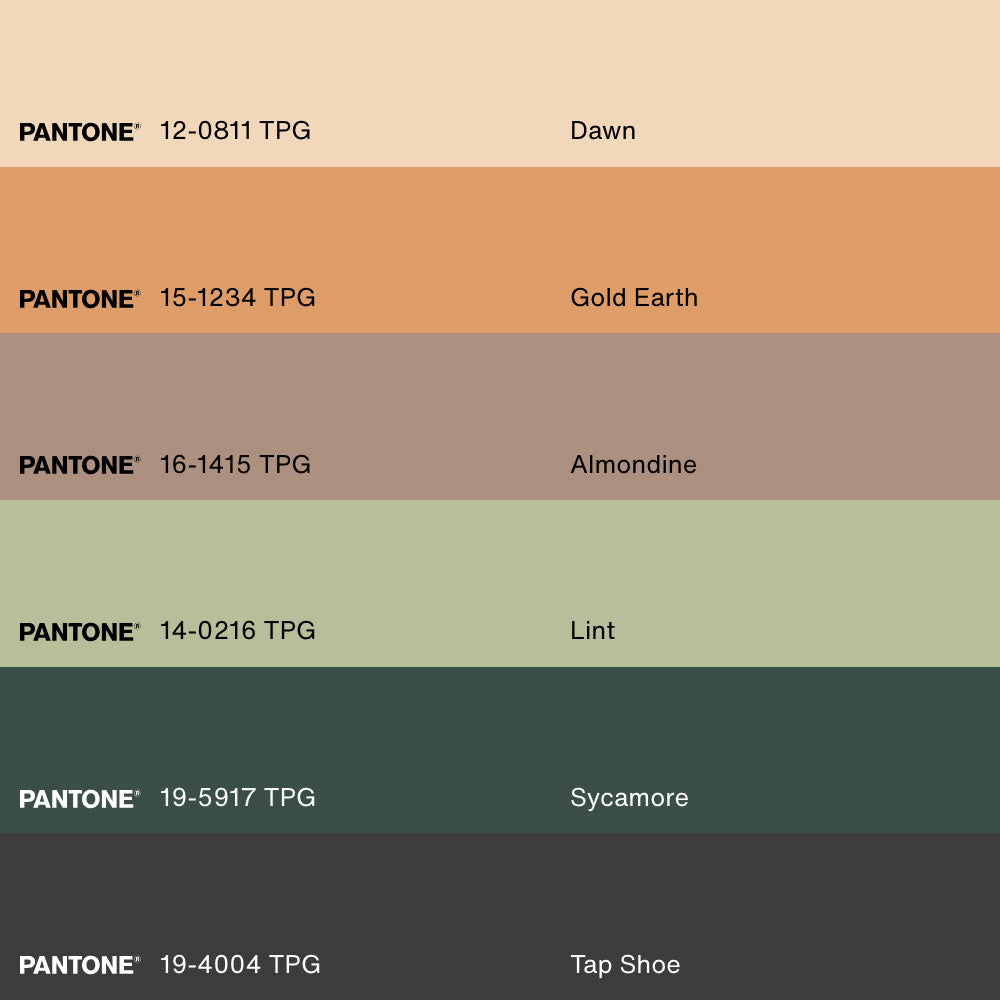This screenshot has width=1000, height=1000.
Task: Click the PANTONE logo beside 14-0216 TPG
Action: pyautogui.click(x=79, y=632)
